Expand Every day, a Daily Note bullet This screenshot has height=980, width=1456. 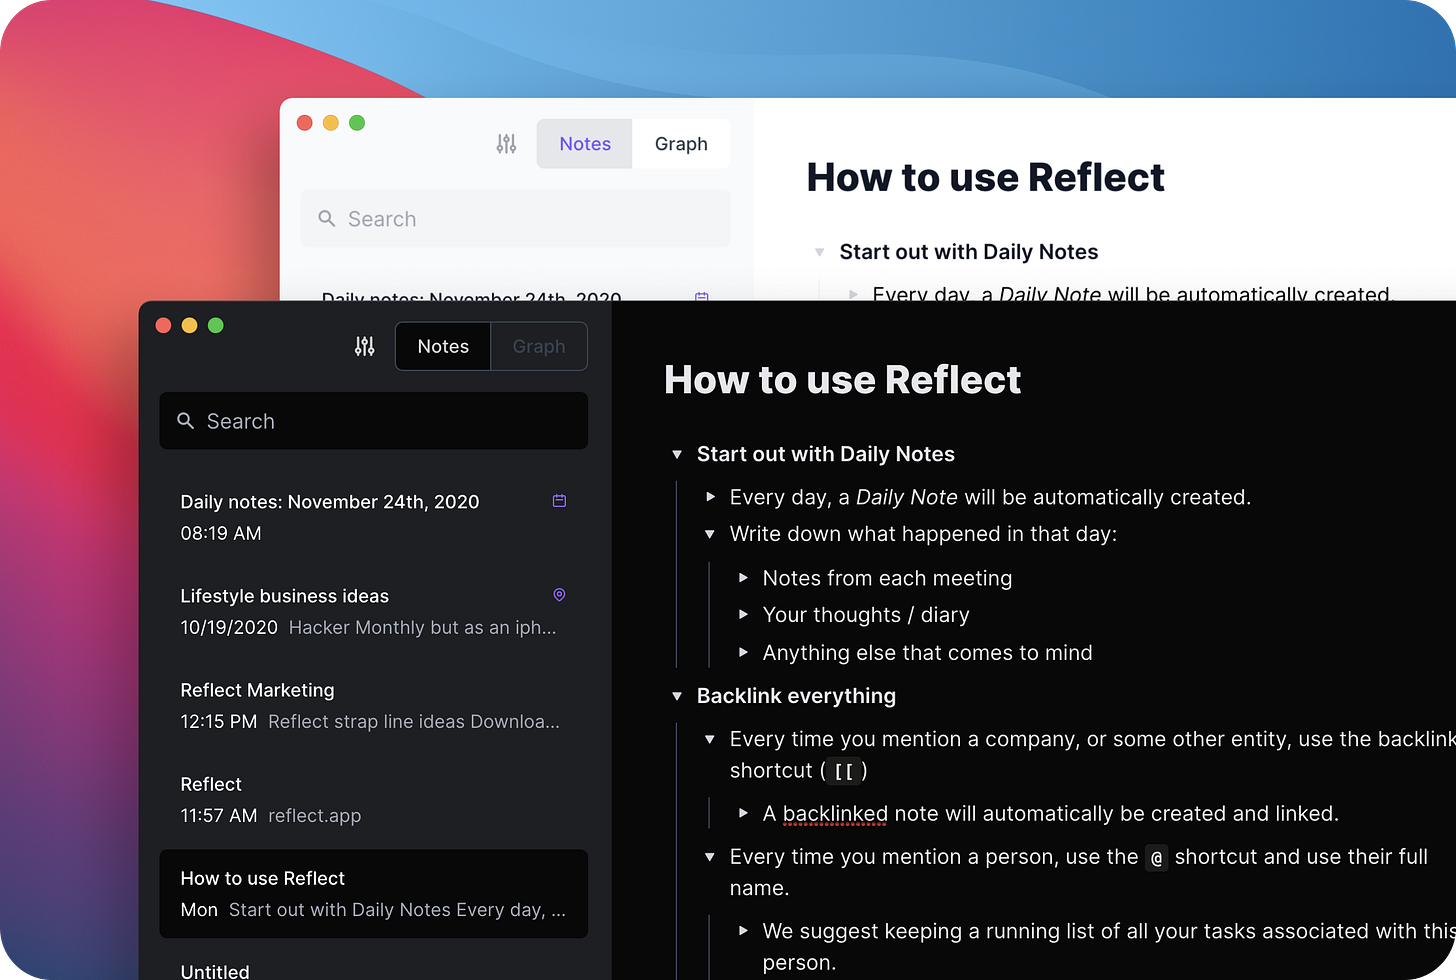pyautogui.click(x=710, y=497)
